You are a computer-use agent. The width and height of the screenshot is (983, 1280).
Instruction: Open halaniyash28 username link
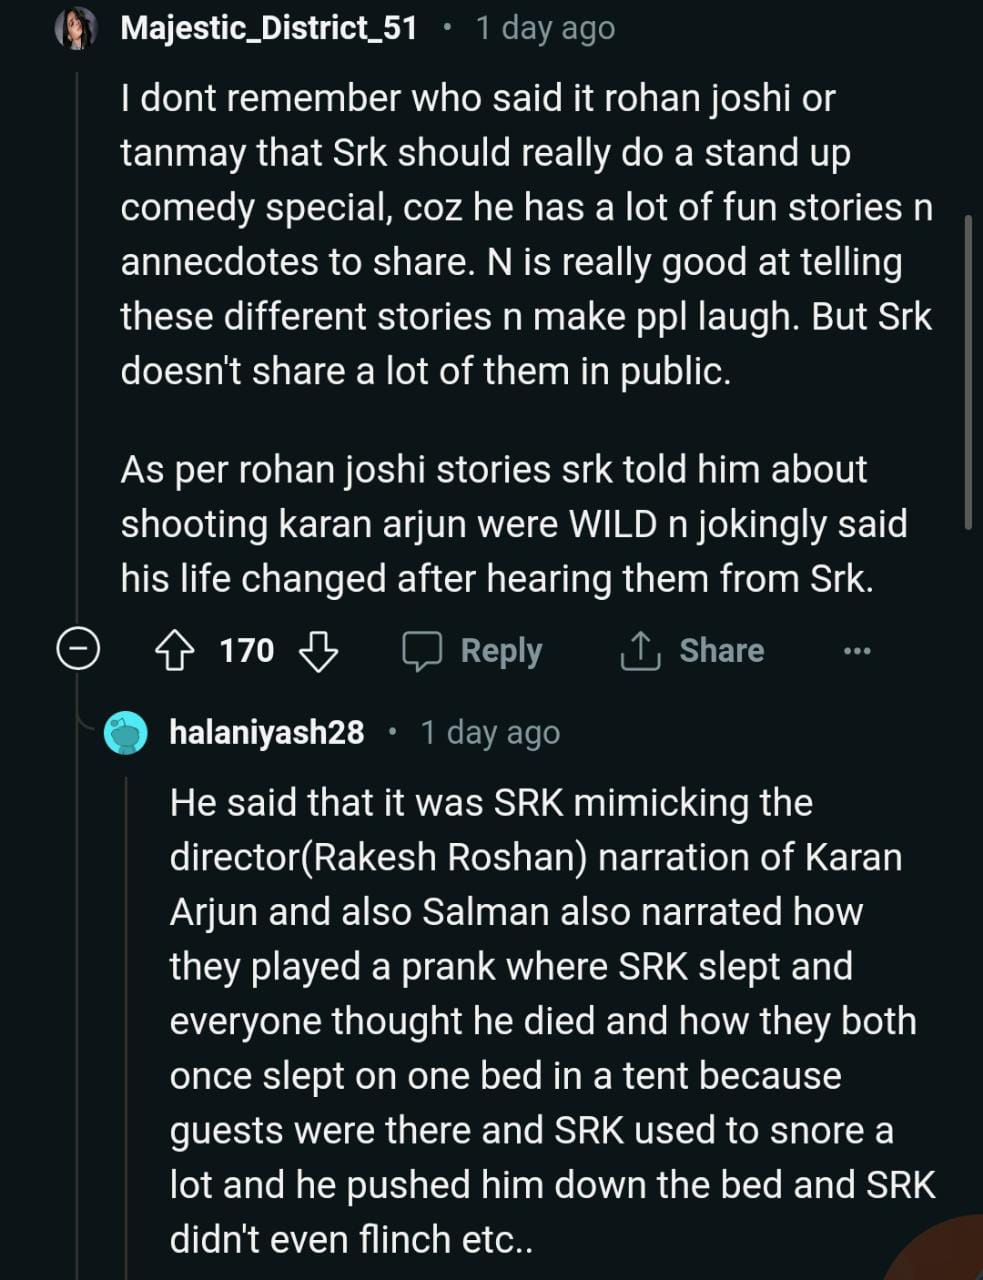pyautogui.click(x=267, y=732)
